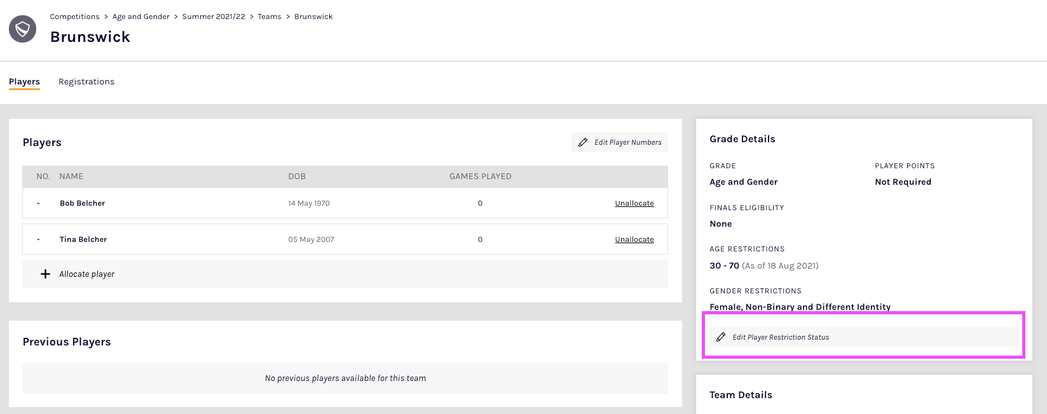Click the pencil icon in Edit Player Numbers
The width and height of the screenshot is (1047, 414).
(x=583, y=143)
